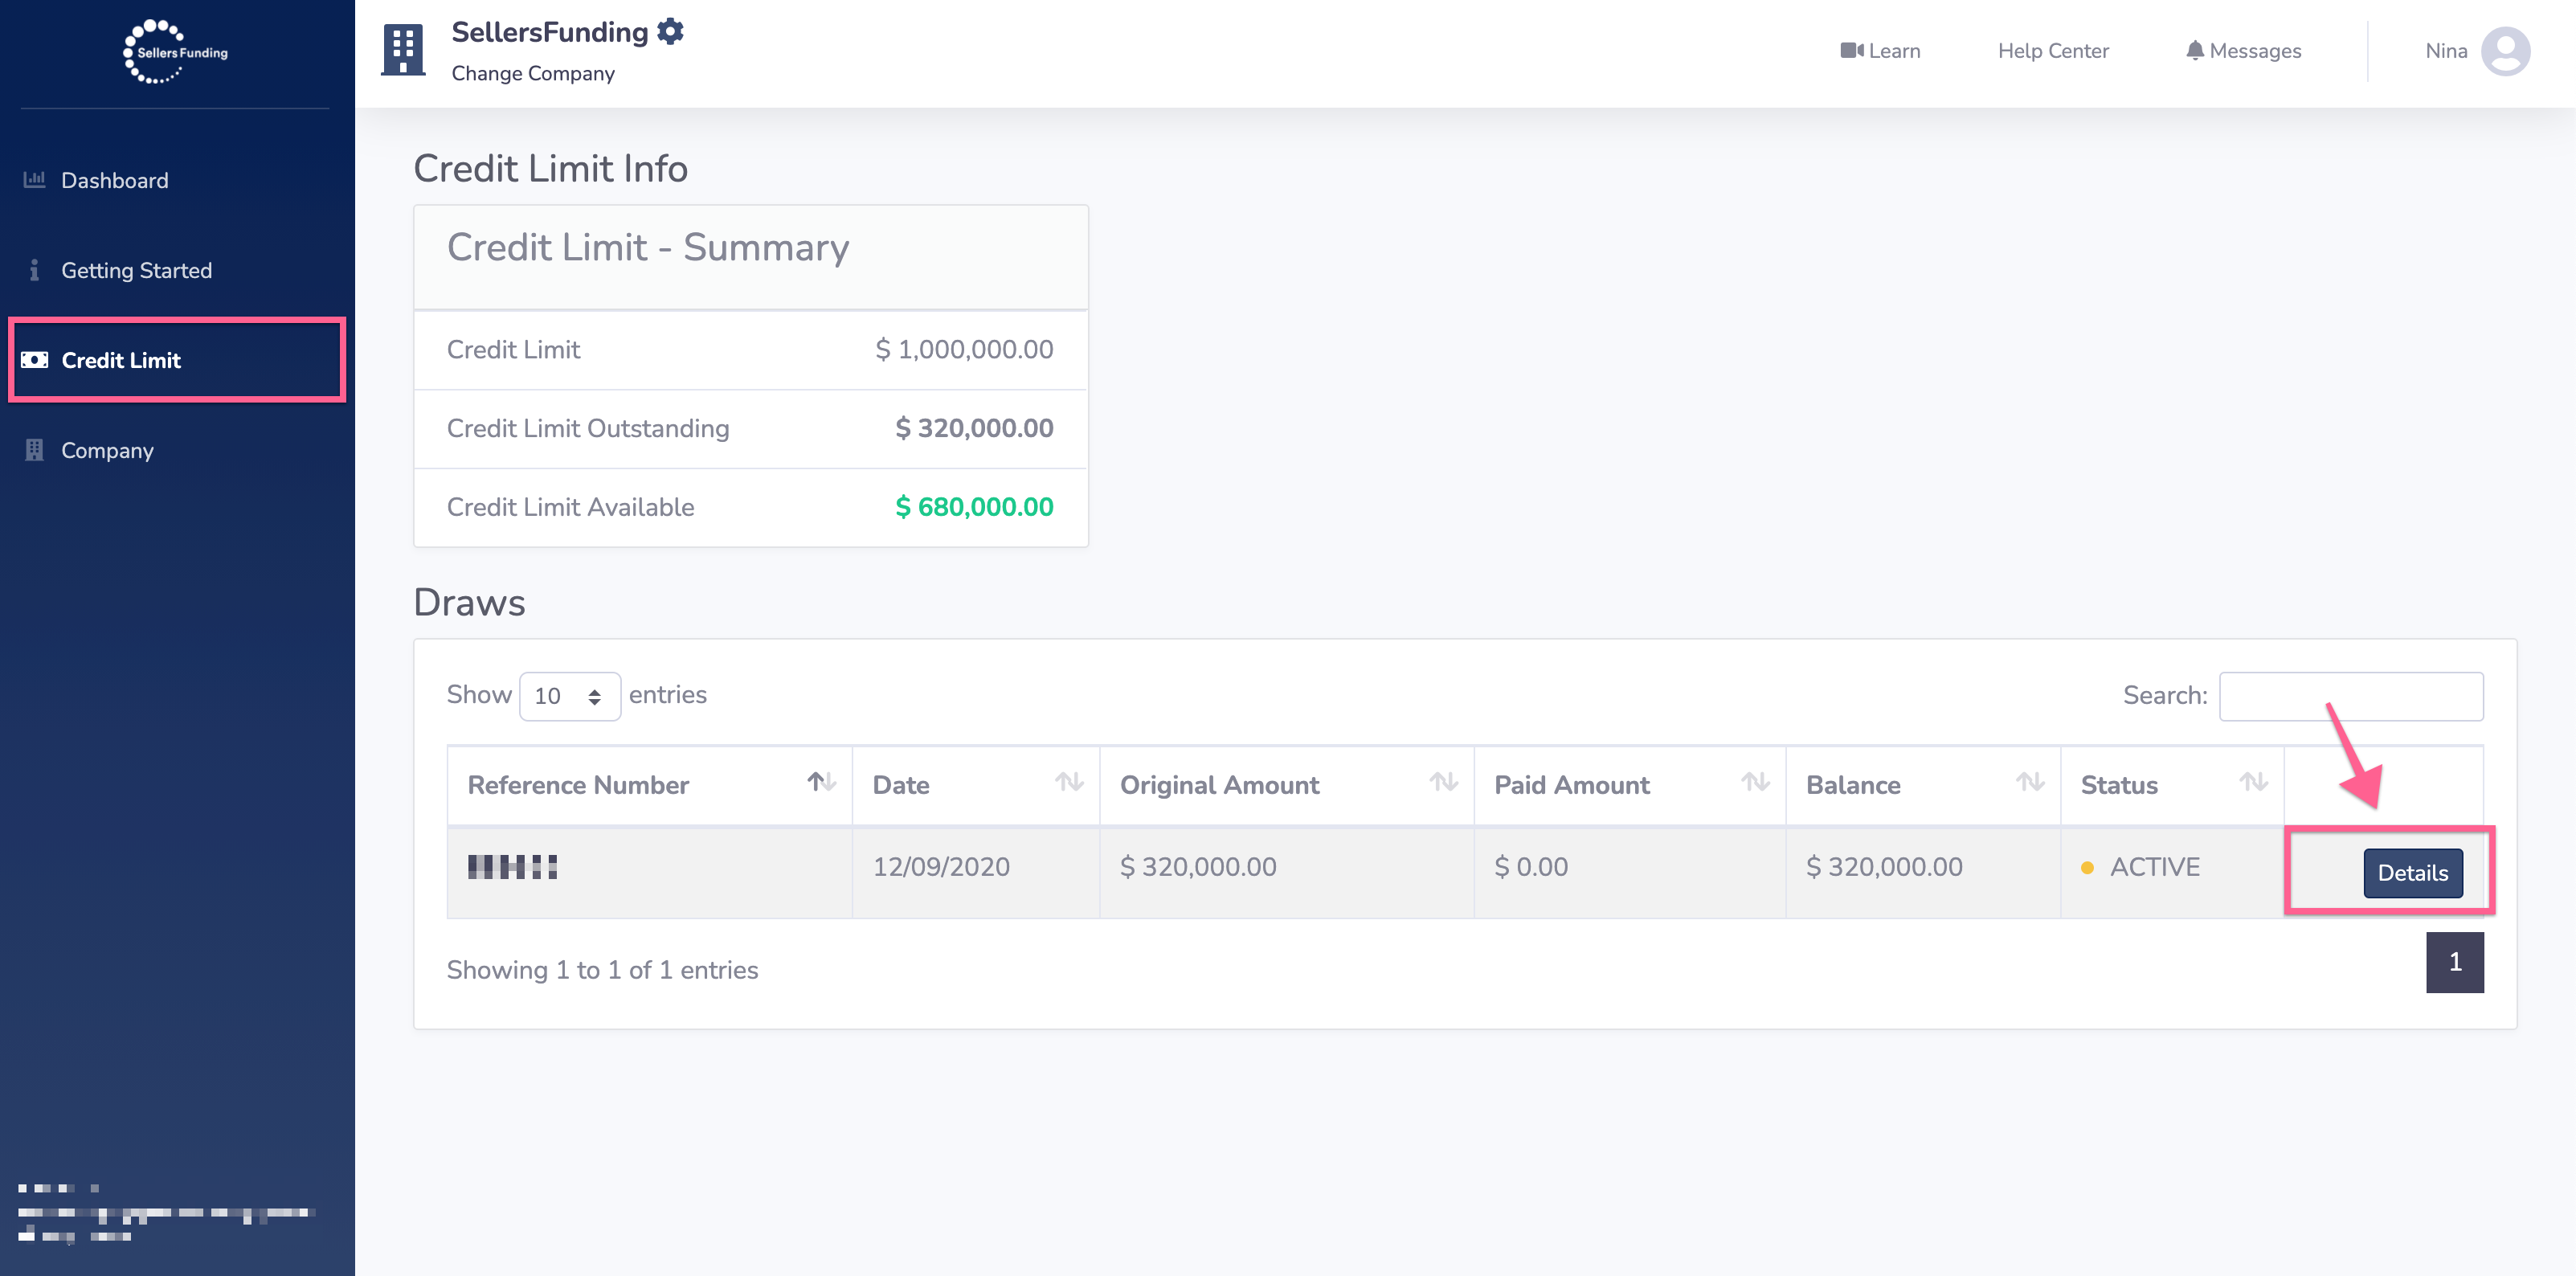Open the Help Center link
The height and width of the screenshot is (1276, 2576).
tap(2053, 51)
